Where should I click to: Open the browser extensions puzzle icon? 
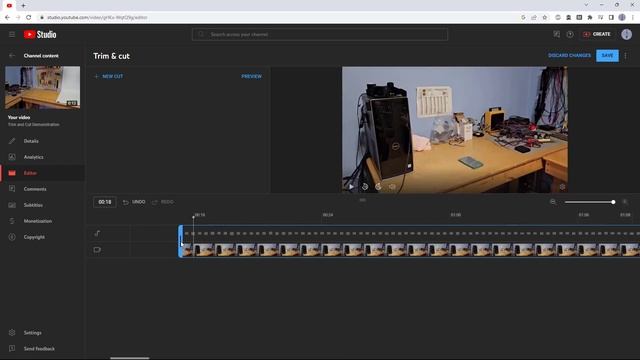(x=590, y=18)
